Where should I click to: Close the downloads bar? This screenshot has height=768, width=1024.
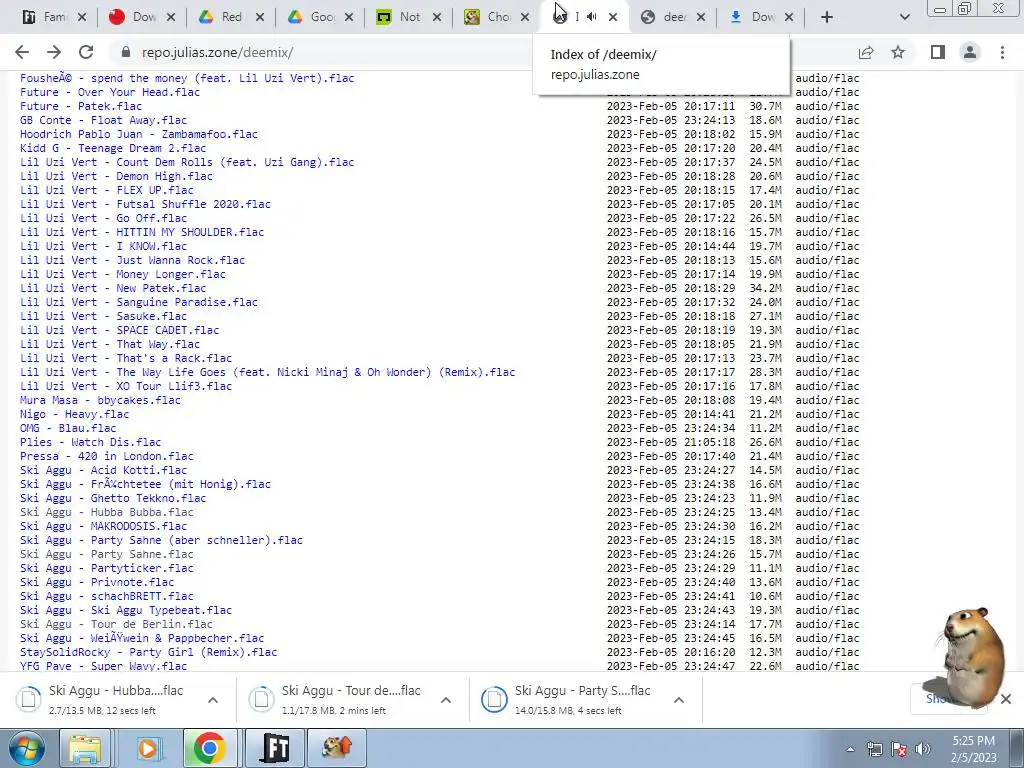coord(1006,699)
